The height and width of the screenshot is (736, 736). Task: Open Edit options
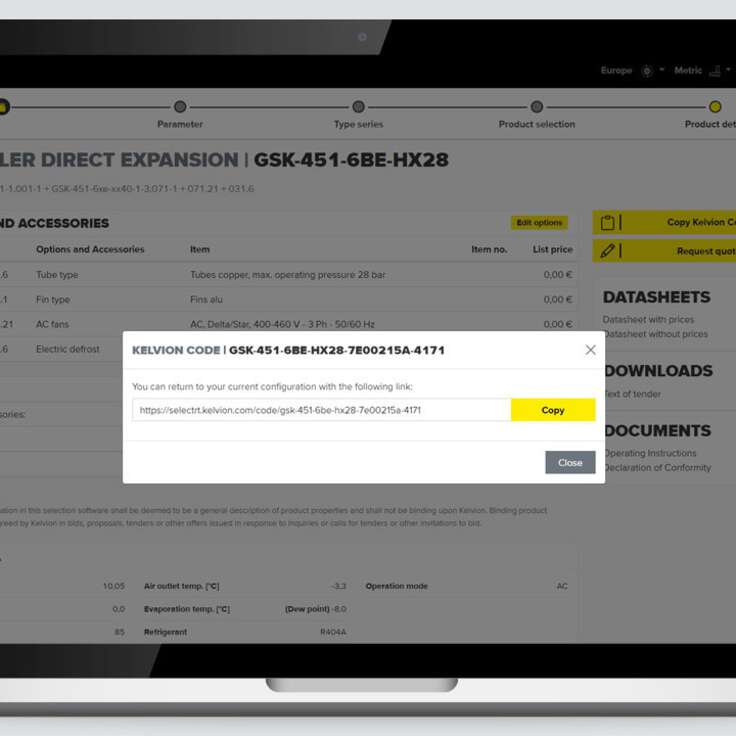539,222
